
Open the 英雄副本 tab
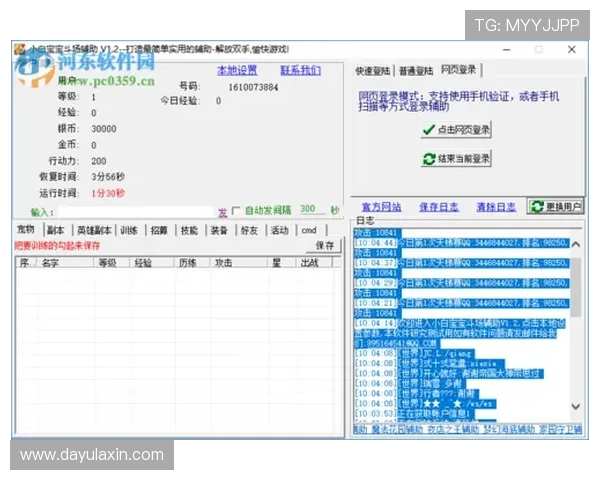pyautogui.click(x=94, y=230)
